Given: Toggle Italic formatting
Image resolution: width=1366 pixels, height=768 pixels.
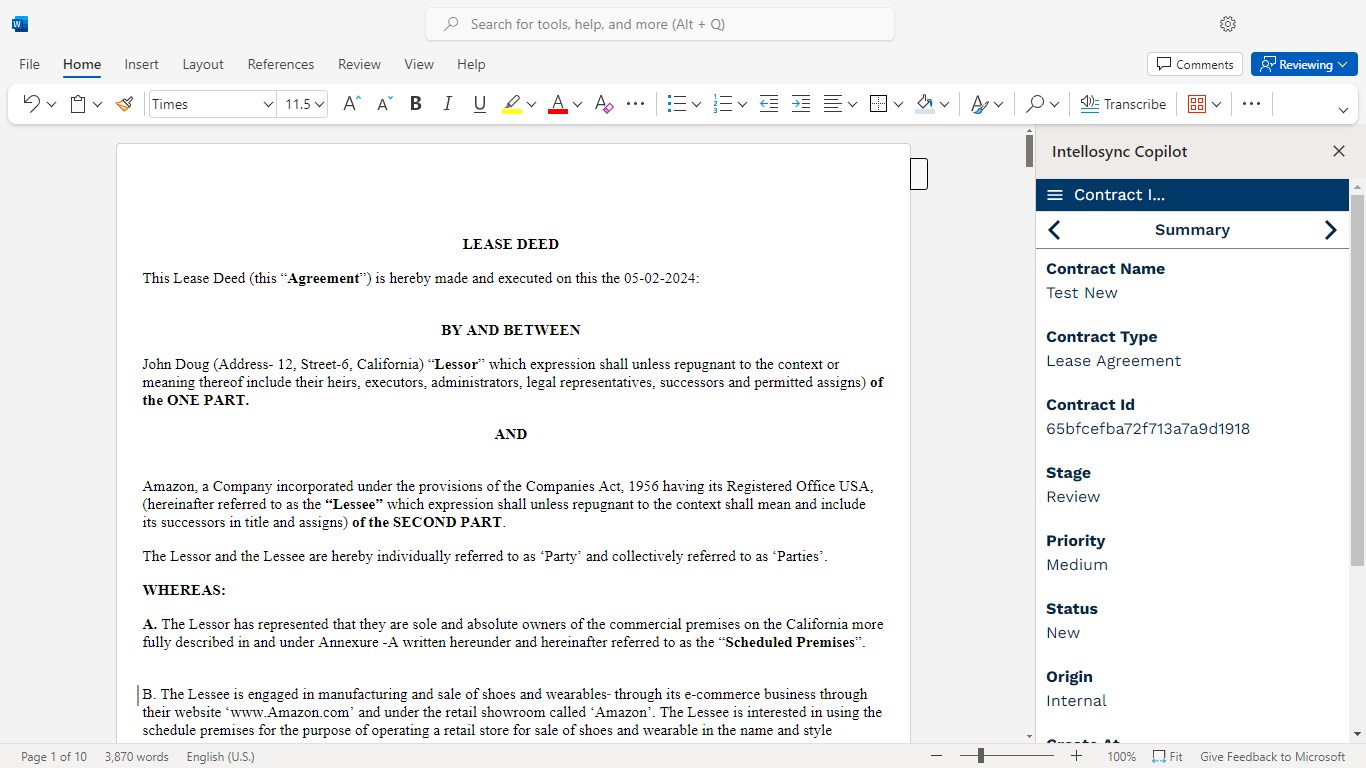Looking at the screenshot, I should tap(447, 104).
